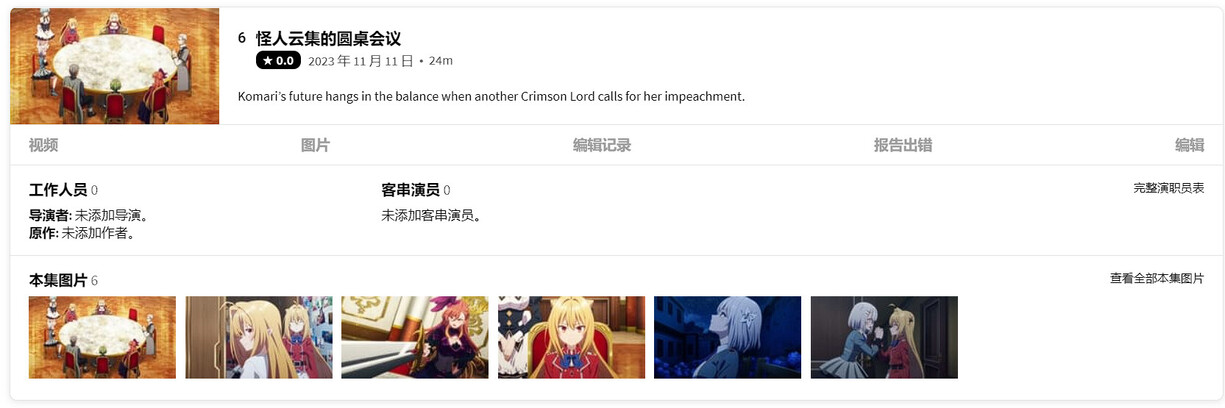Click the air date 2023 年 11 月 11 日

361,61
